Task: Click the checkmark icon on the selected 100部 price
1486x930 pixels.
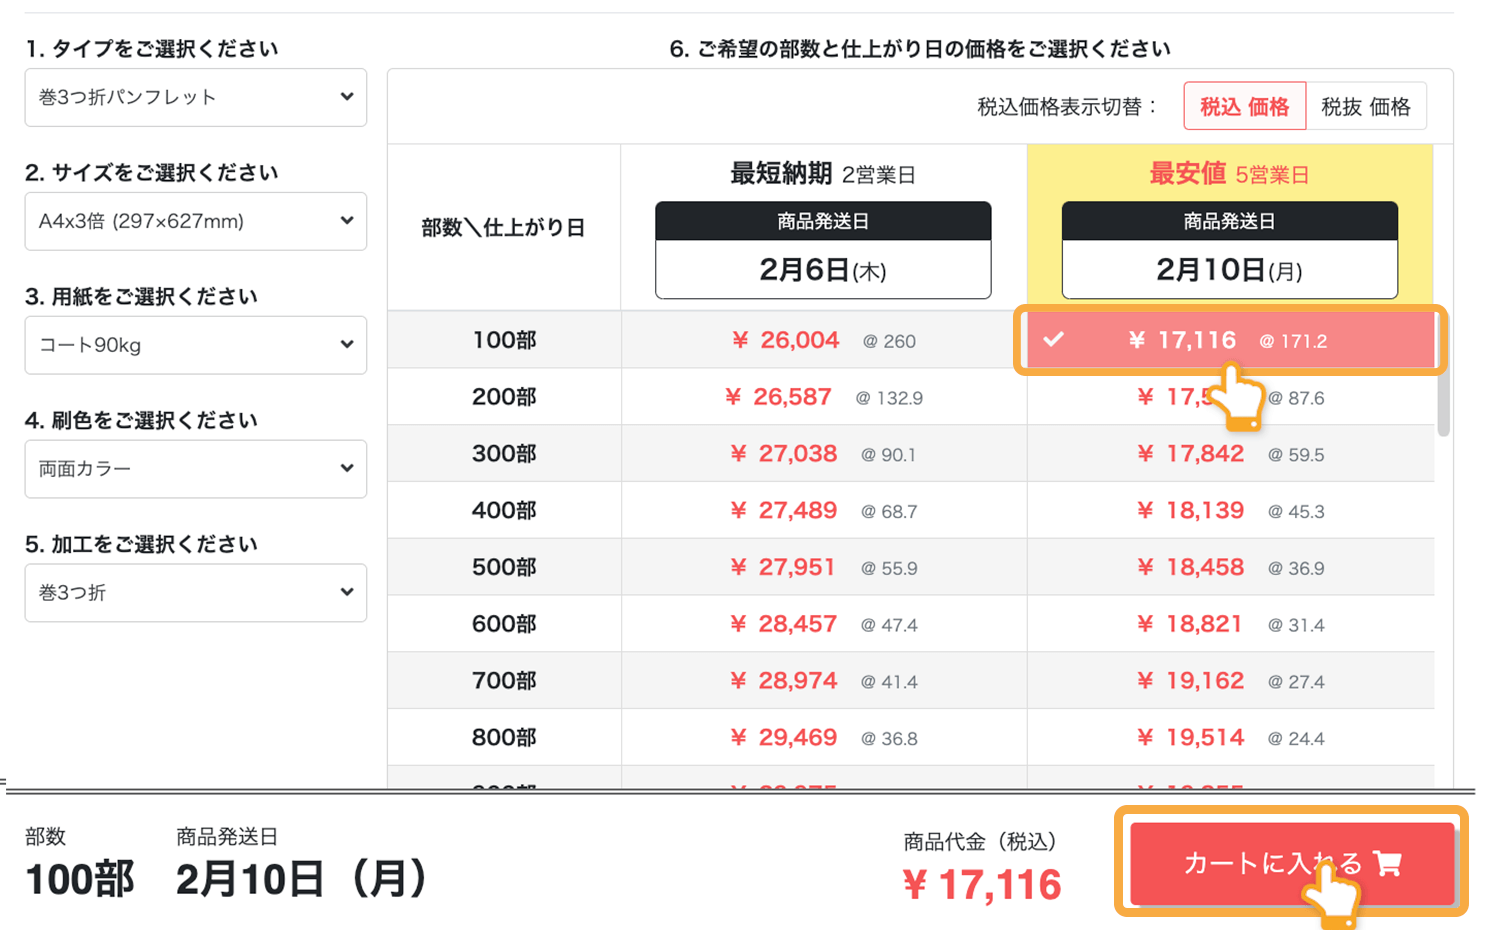Action: coord(1054,340)
